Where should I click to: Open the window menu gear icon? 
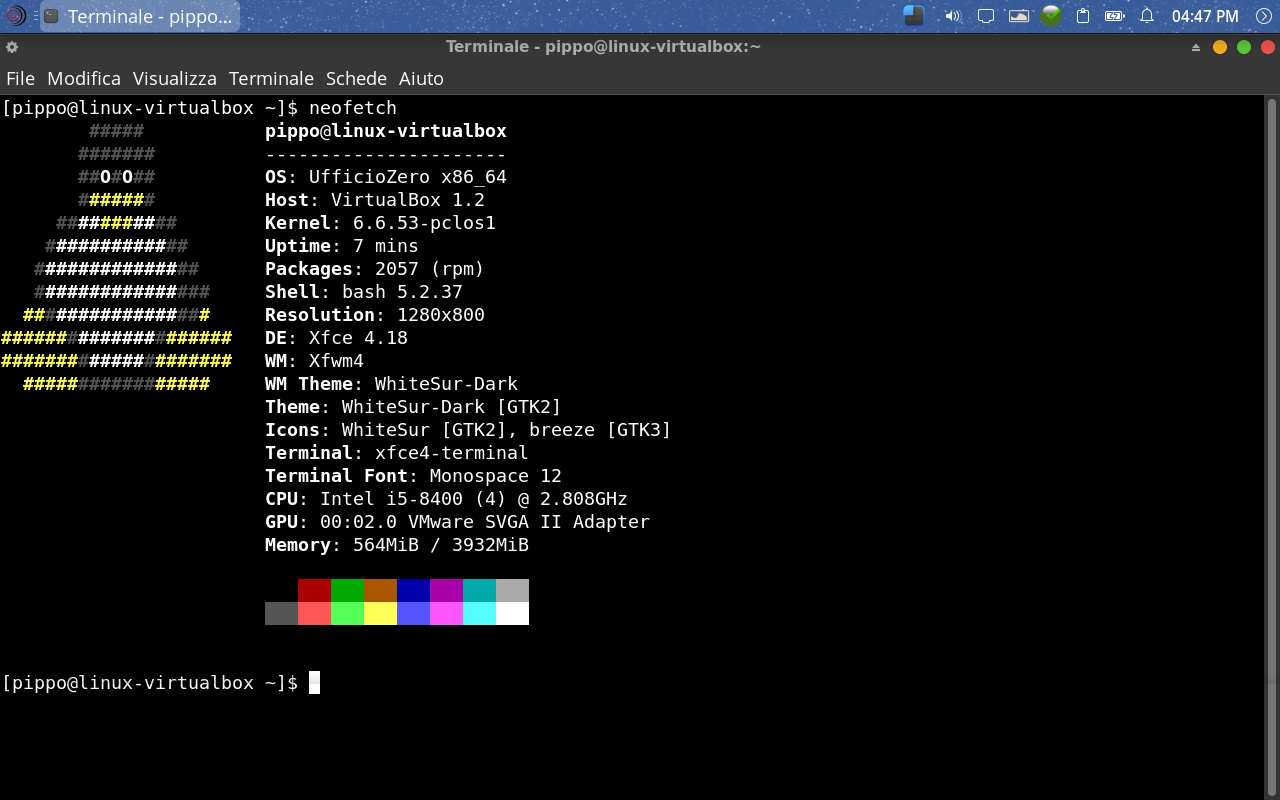(x=12, y=47)
